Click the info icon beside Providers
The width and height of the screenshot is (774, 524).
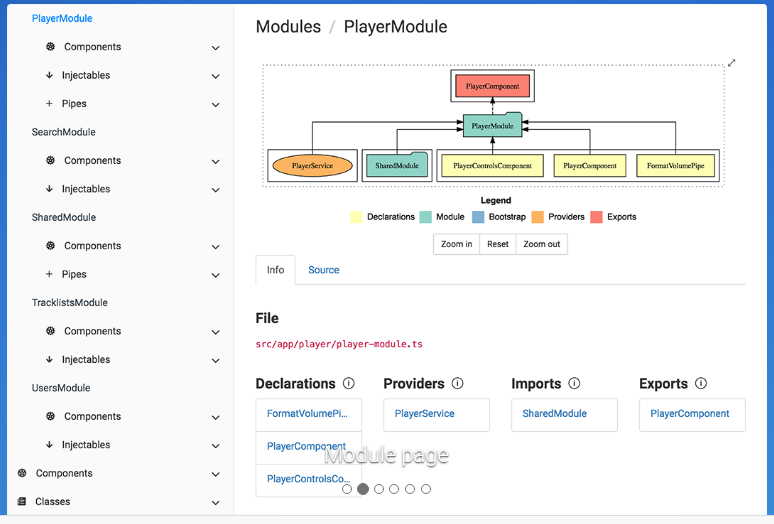tap(457, 383)
